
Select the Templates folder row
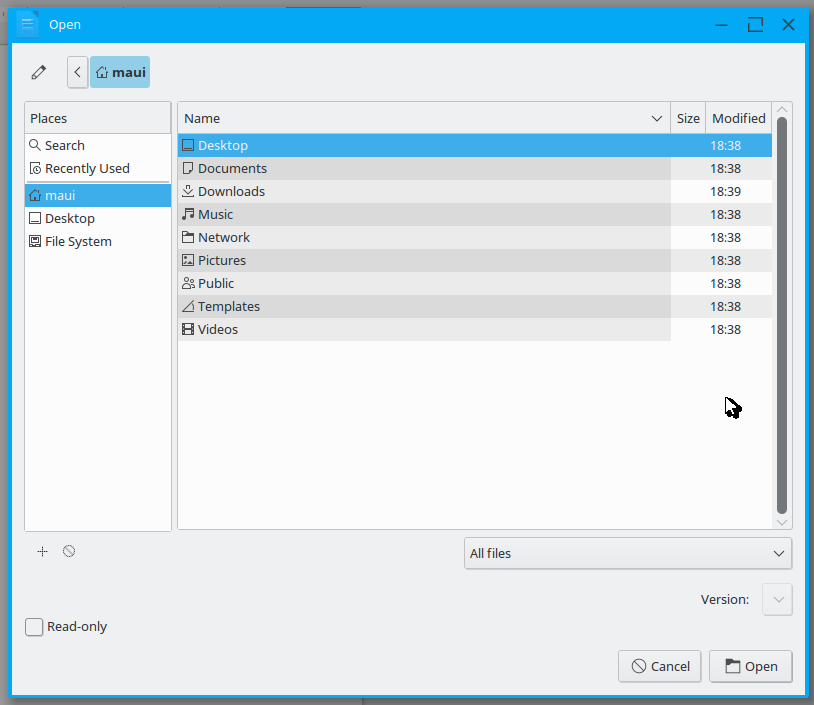point(475,306)
